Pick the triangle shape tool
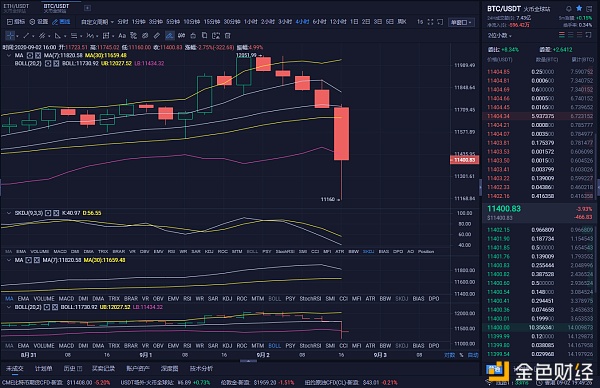Viewport: 600px width, 388px height. tap(58, 36)
